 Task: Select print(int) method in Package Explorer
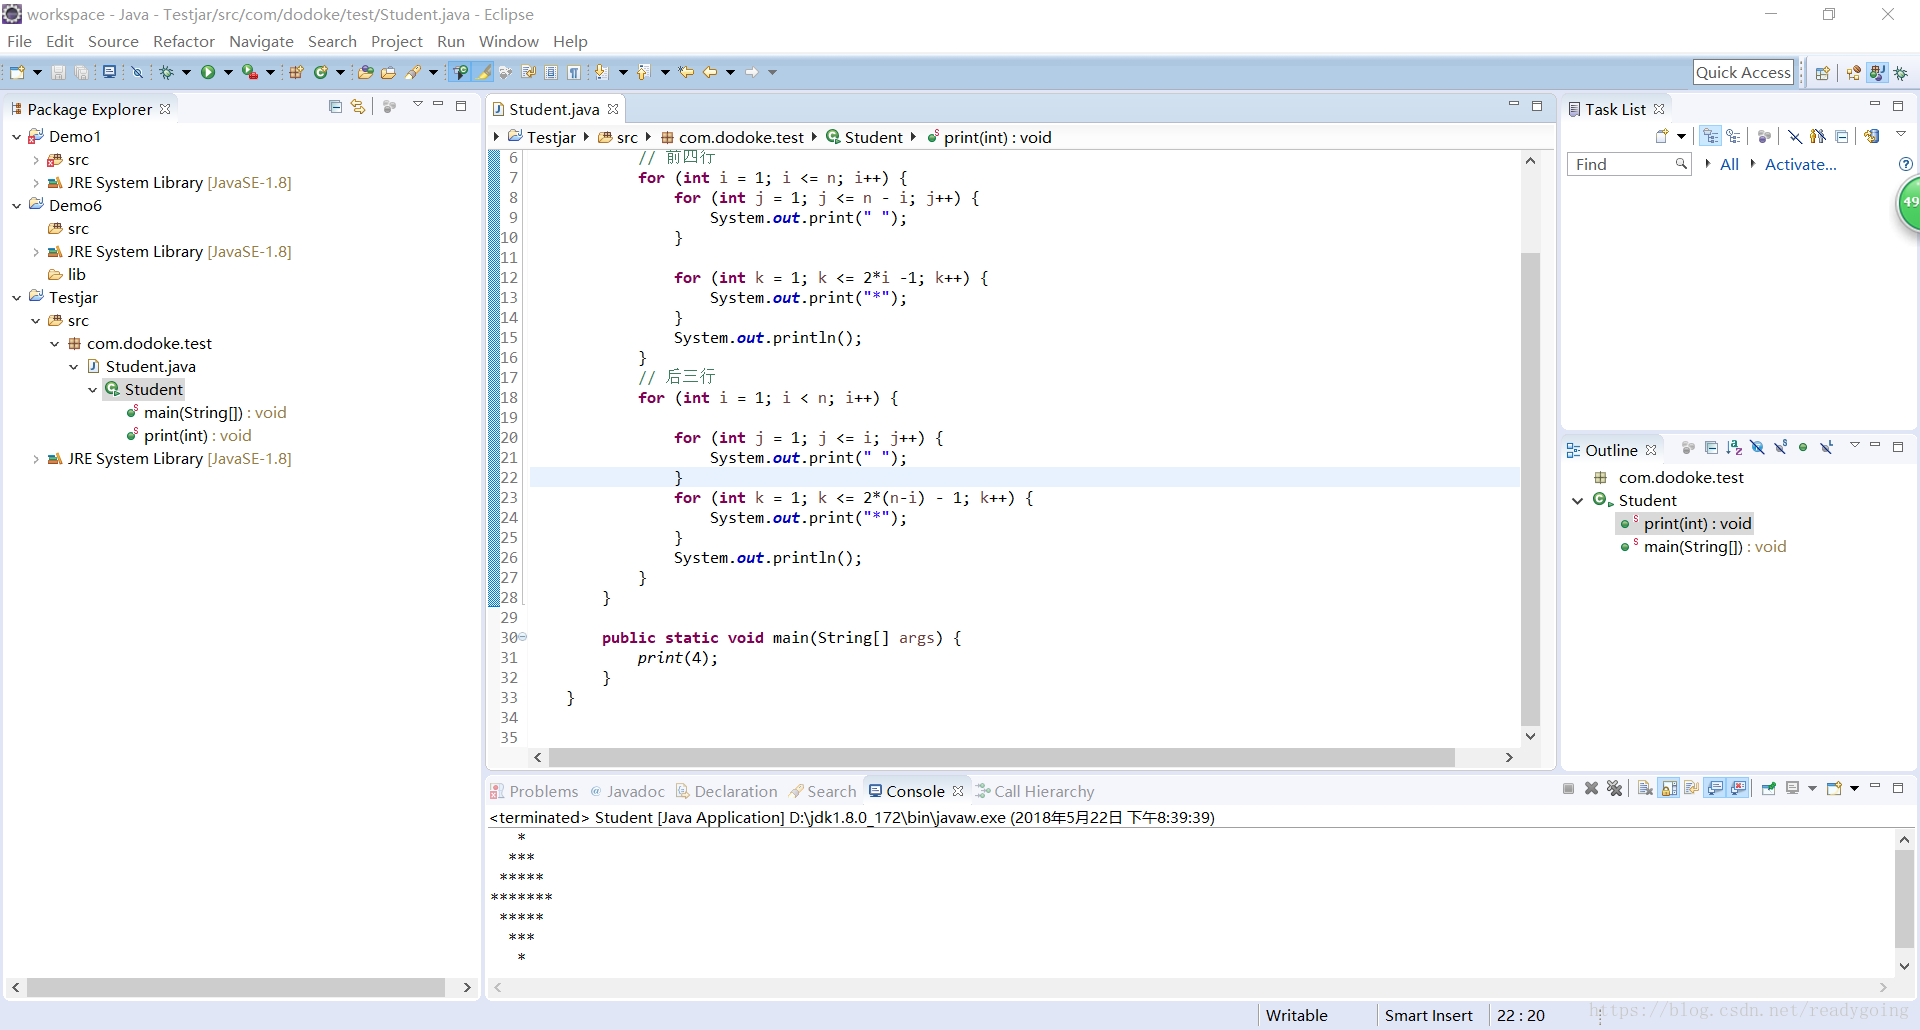(x=190, y=436)
